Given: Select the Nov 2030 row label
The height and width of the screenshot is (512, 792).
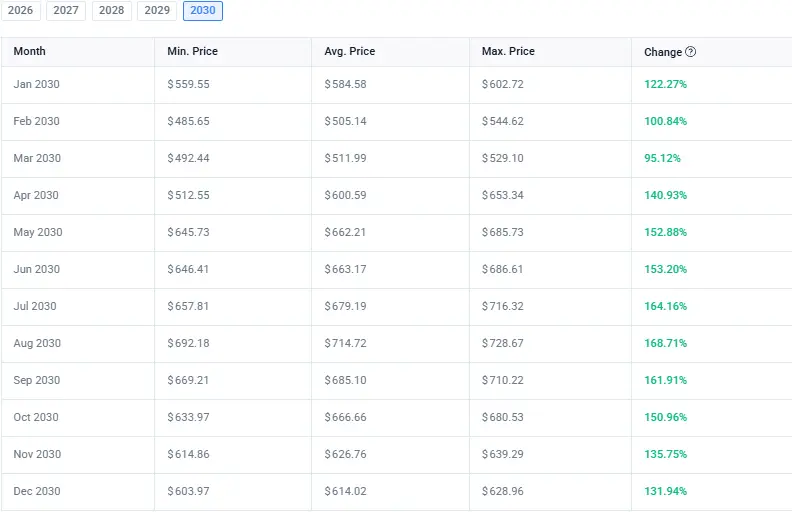Looking at the screenshot, I should pyautogui.click(x=37, y=454).
